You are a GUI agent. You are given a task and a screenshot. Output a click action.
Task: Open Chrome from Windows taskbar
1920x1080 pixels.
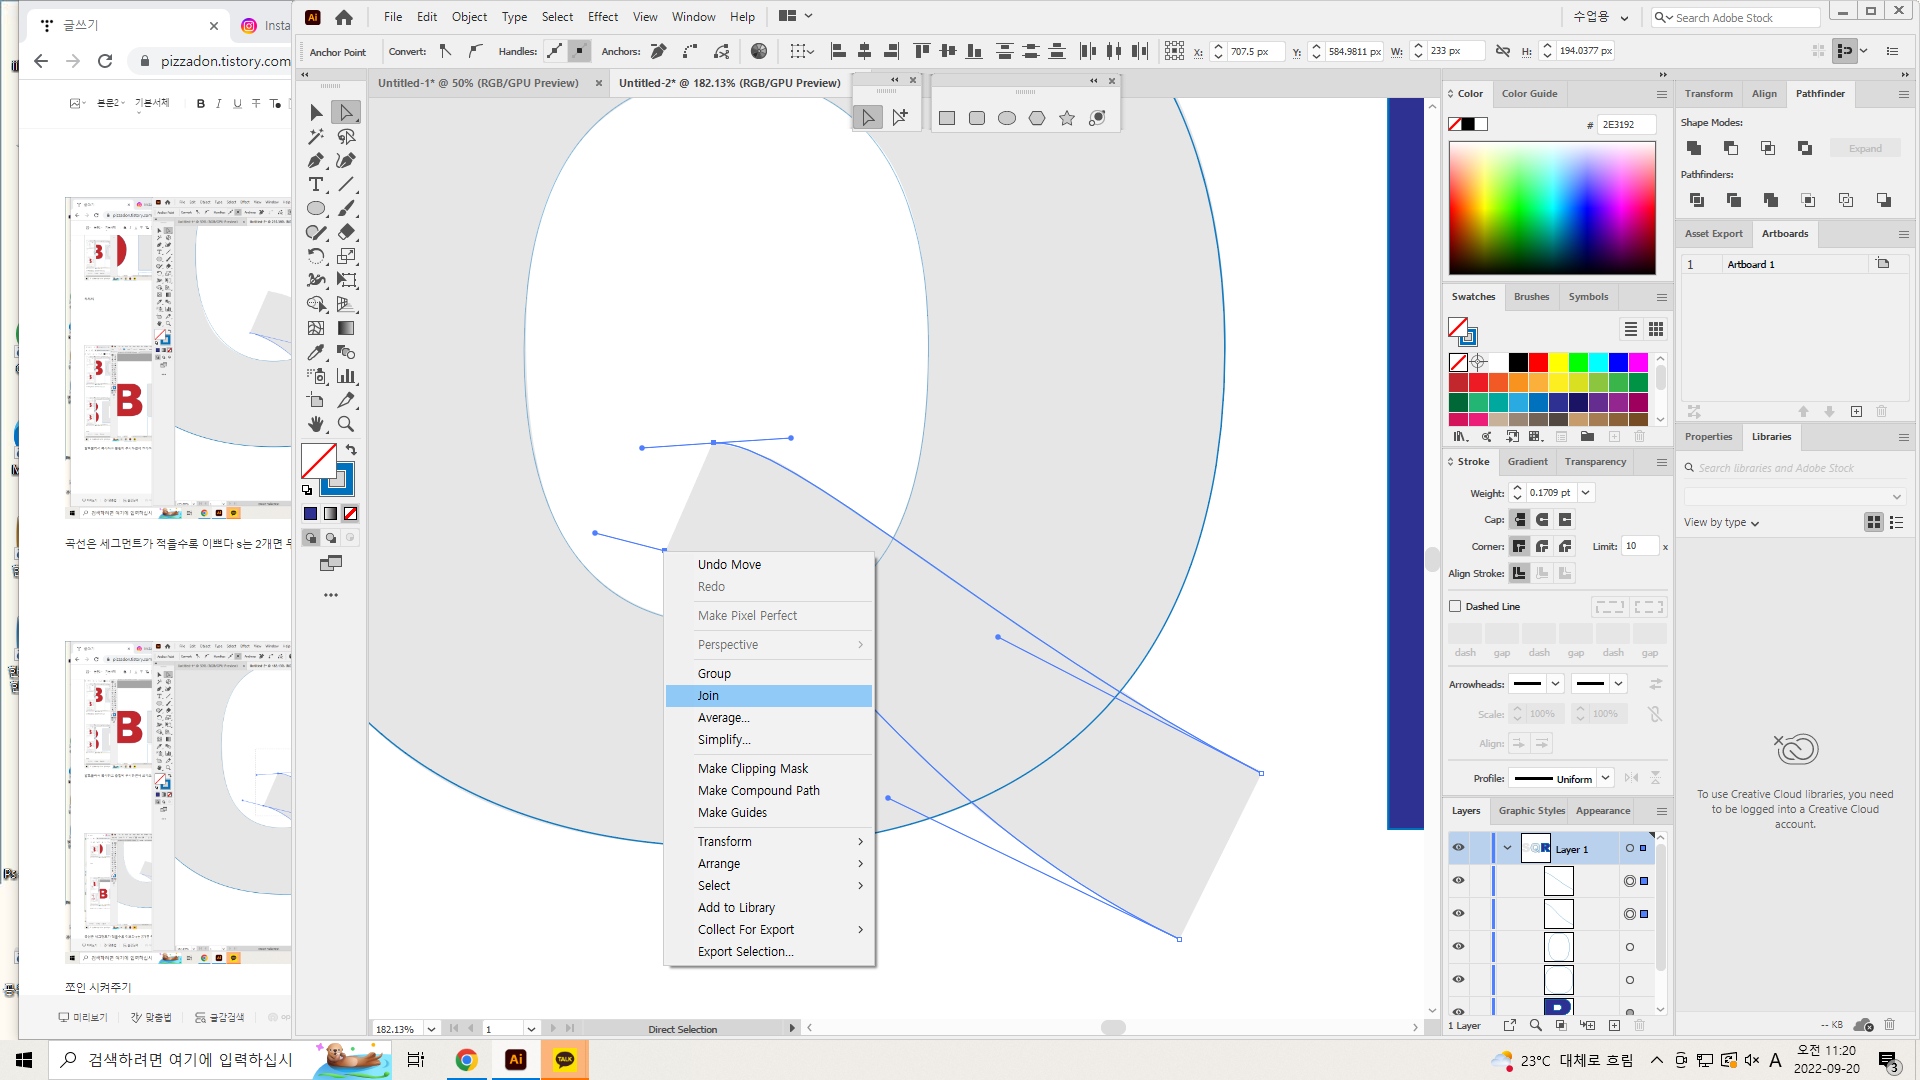[x=466, y=1060]
